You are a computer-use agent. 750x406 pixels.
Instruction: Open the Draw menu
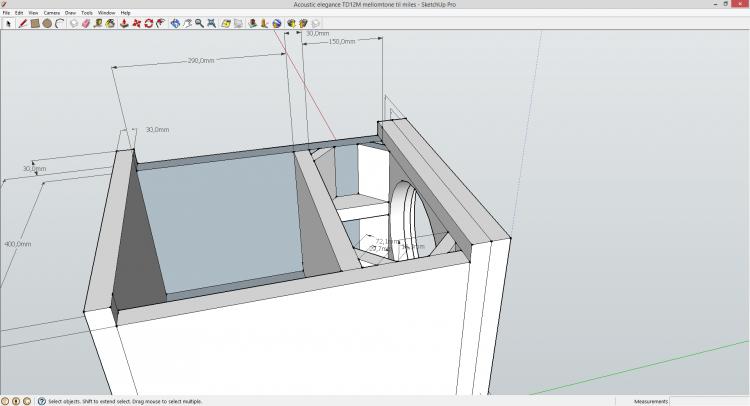point(71,13)
